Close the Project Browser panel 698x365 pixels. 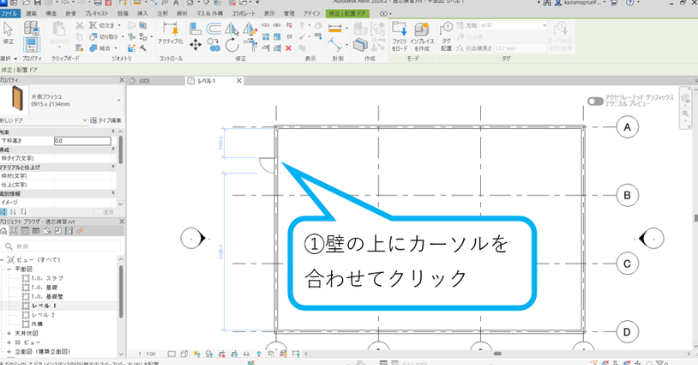(x=122, y=221)
